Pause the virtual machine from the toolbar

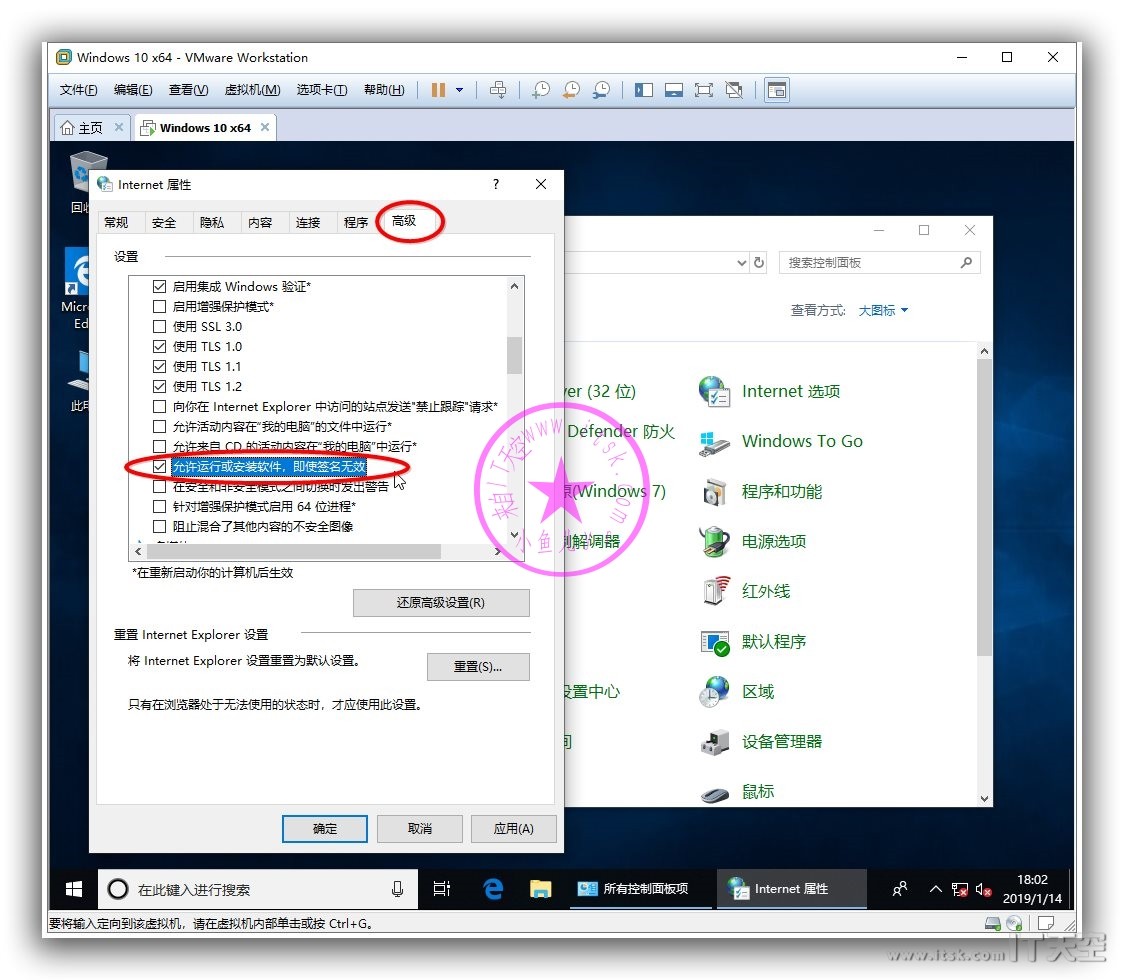[x=438, y=90]
